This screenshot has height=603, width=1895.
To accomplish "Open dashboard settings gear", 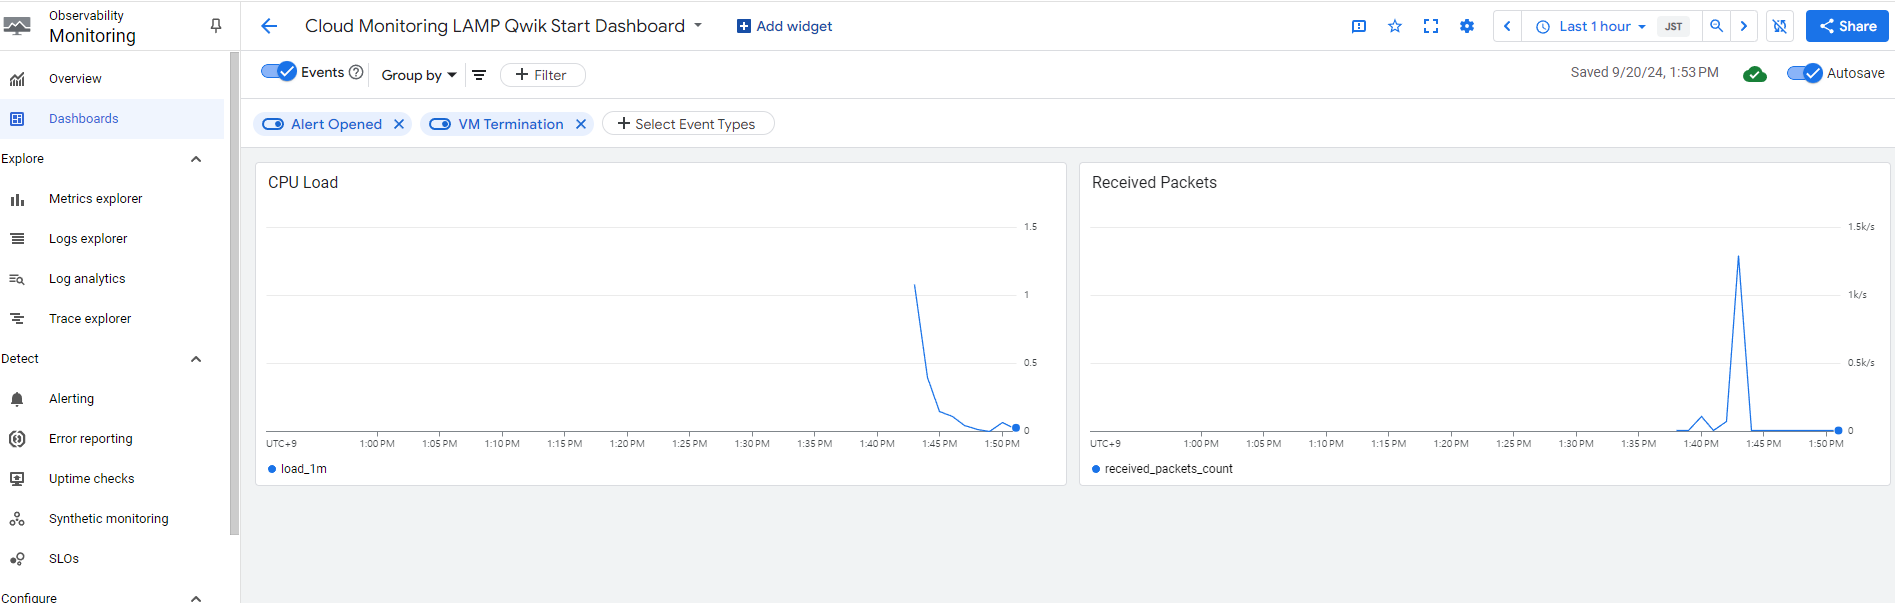I will click(1467, 26).
